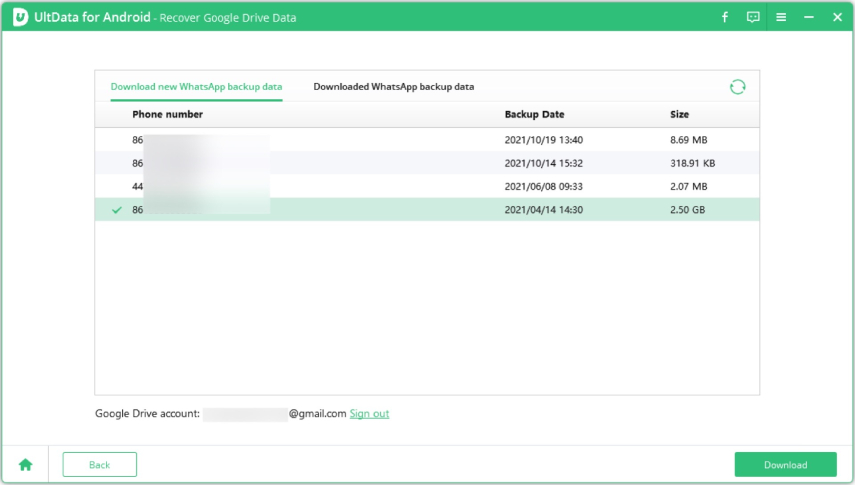Viewport: 855px width, 485px height.
Task: Go to home screen via house icon
Action: pyautogui.click(x=25, y=464)
